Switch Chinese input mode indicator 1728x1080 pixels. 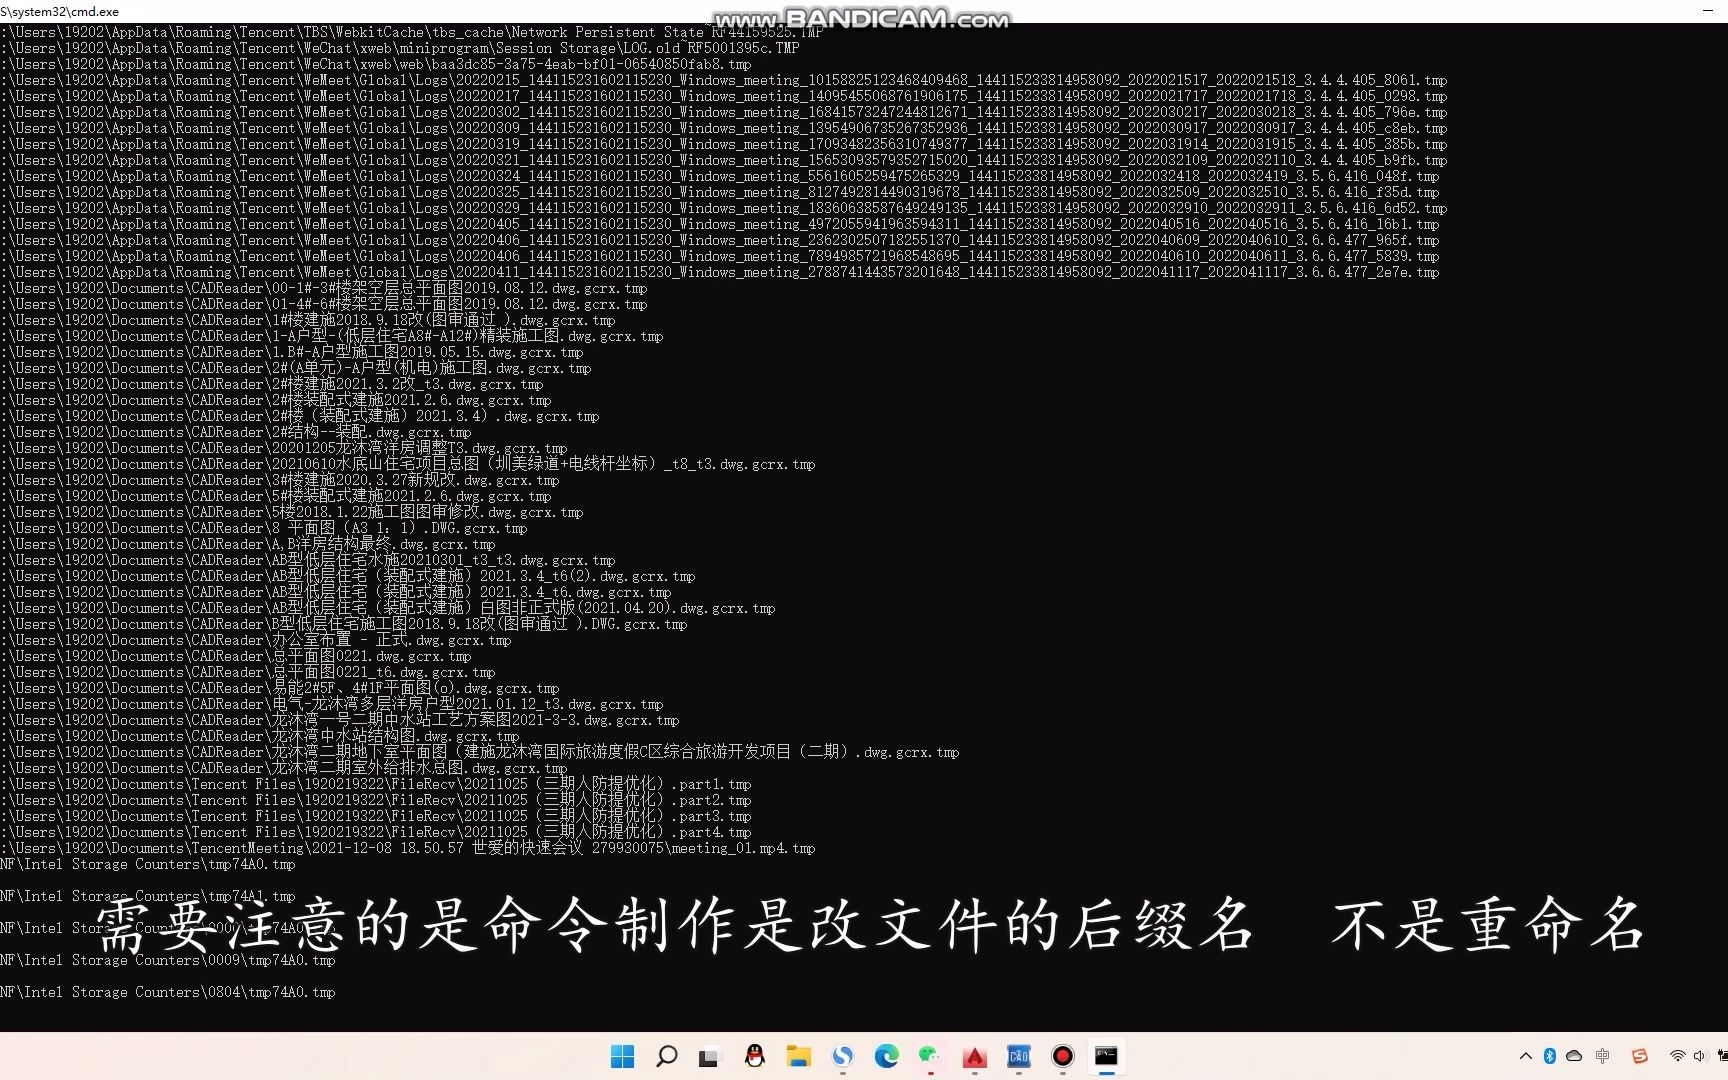(x=1603, y=1056)
